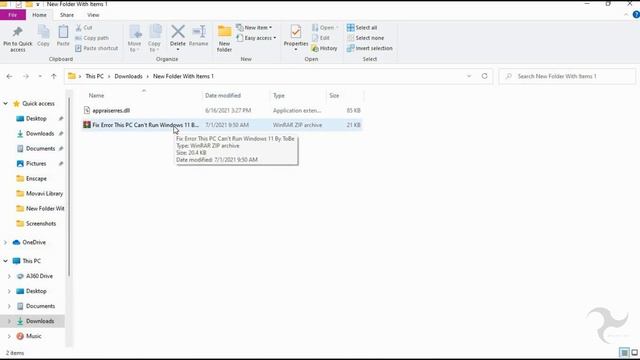Click Select none
Viewport: 640px width, 360px height.
click(x=365, y=38)
